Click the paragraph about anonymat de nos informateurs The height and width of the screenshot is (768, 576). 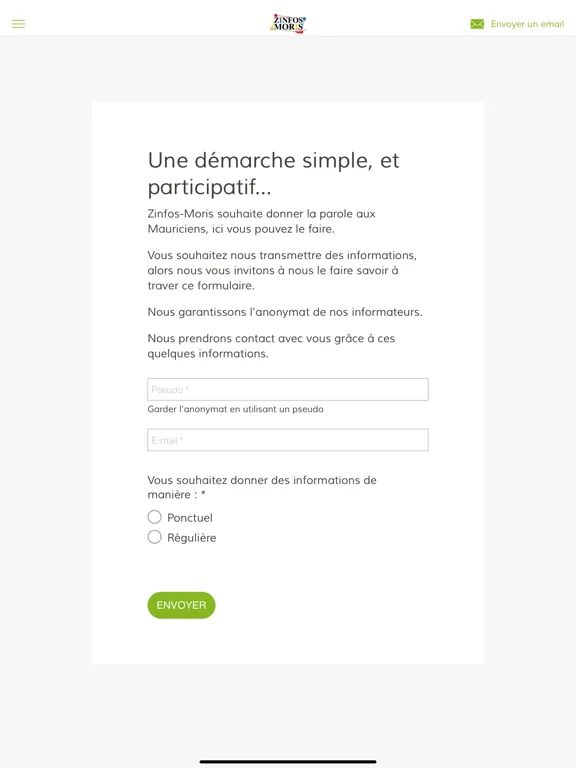285,312
